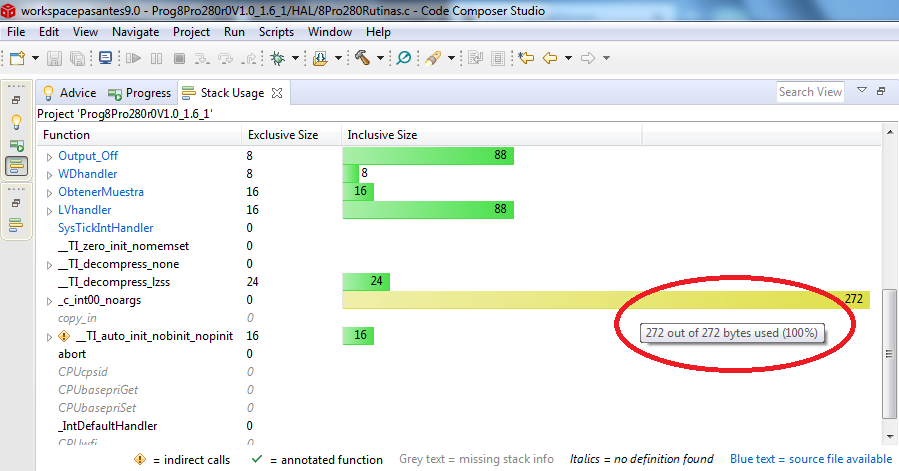Click the Resume debug icon
This screenshot has width=899, height=471.
point(134,58)
